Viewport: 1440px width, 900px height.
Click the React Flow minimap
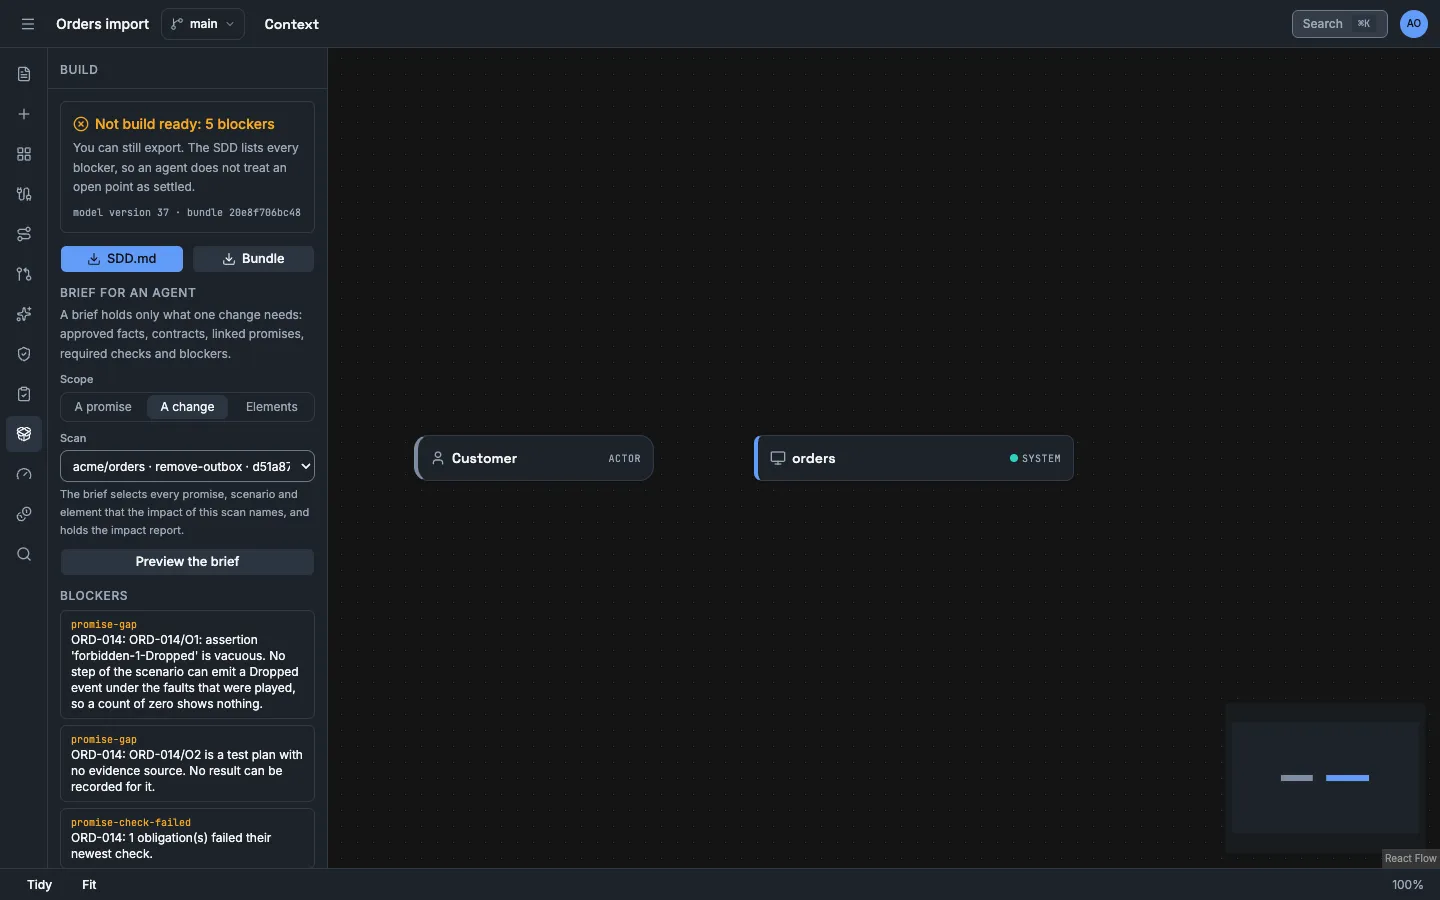pos(1325,778)
